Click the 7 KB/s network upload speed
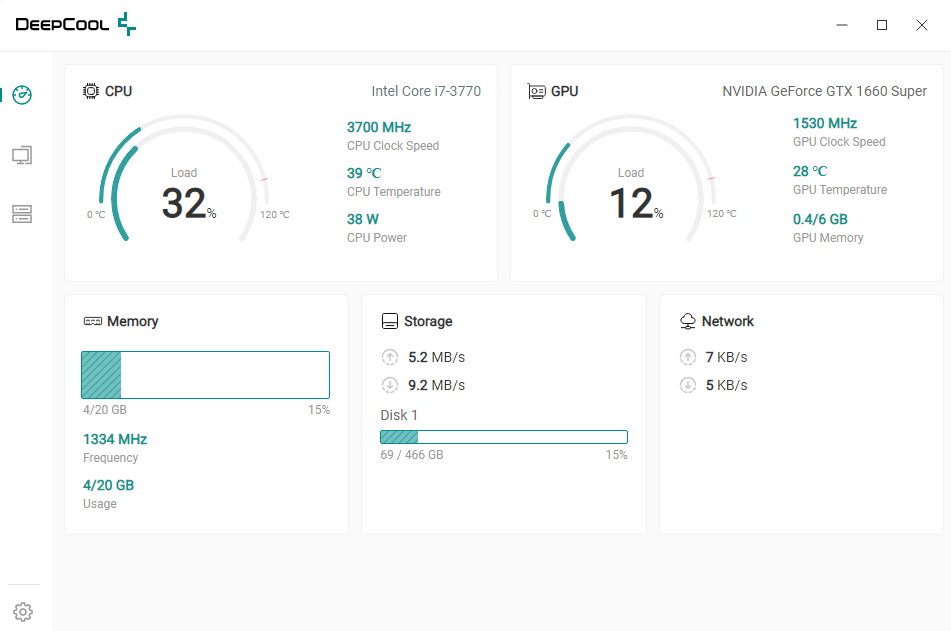 pos(727,357)
